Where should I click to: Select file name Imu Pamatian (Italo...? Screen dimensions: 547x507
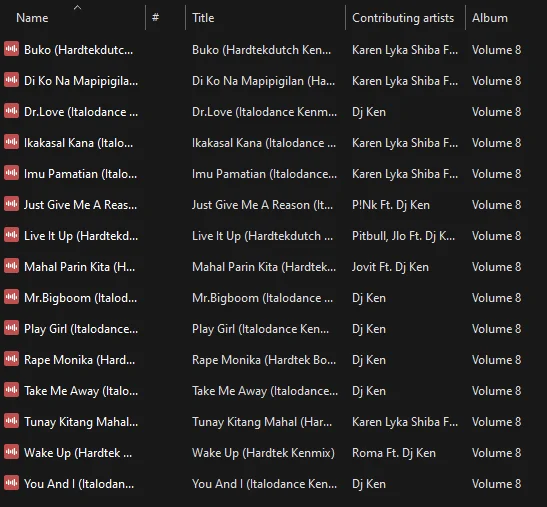81,174
